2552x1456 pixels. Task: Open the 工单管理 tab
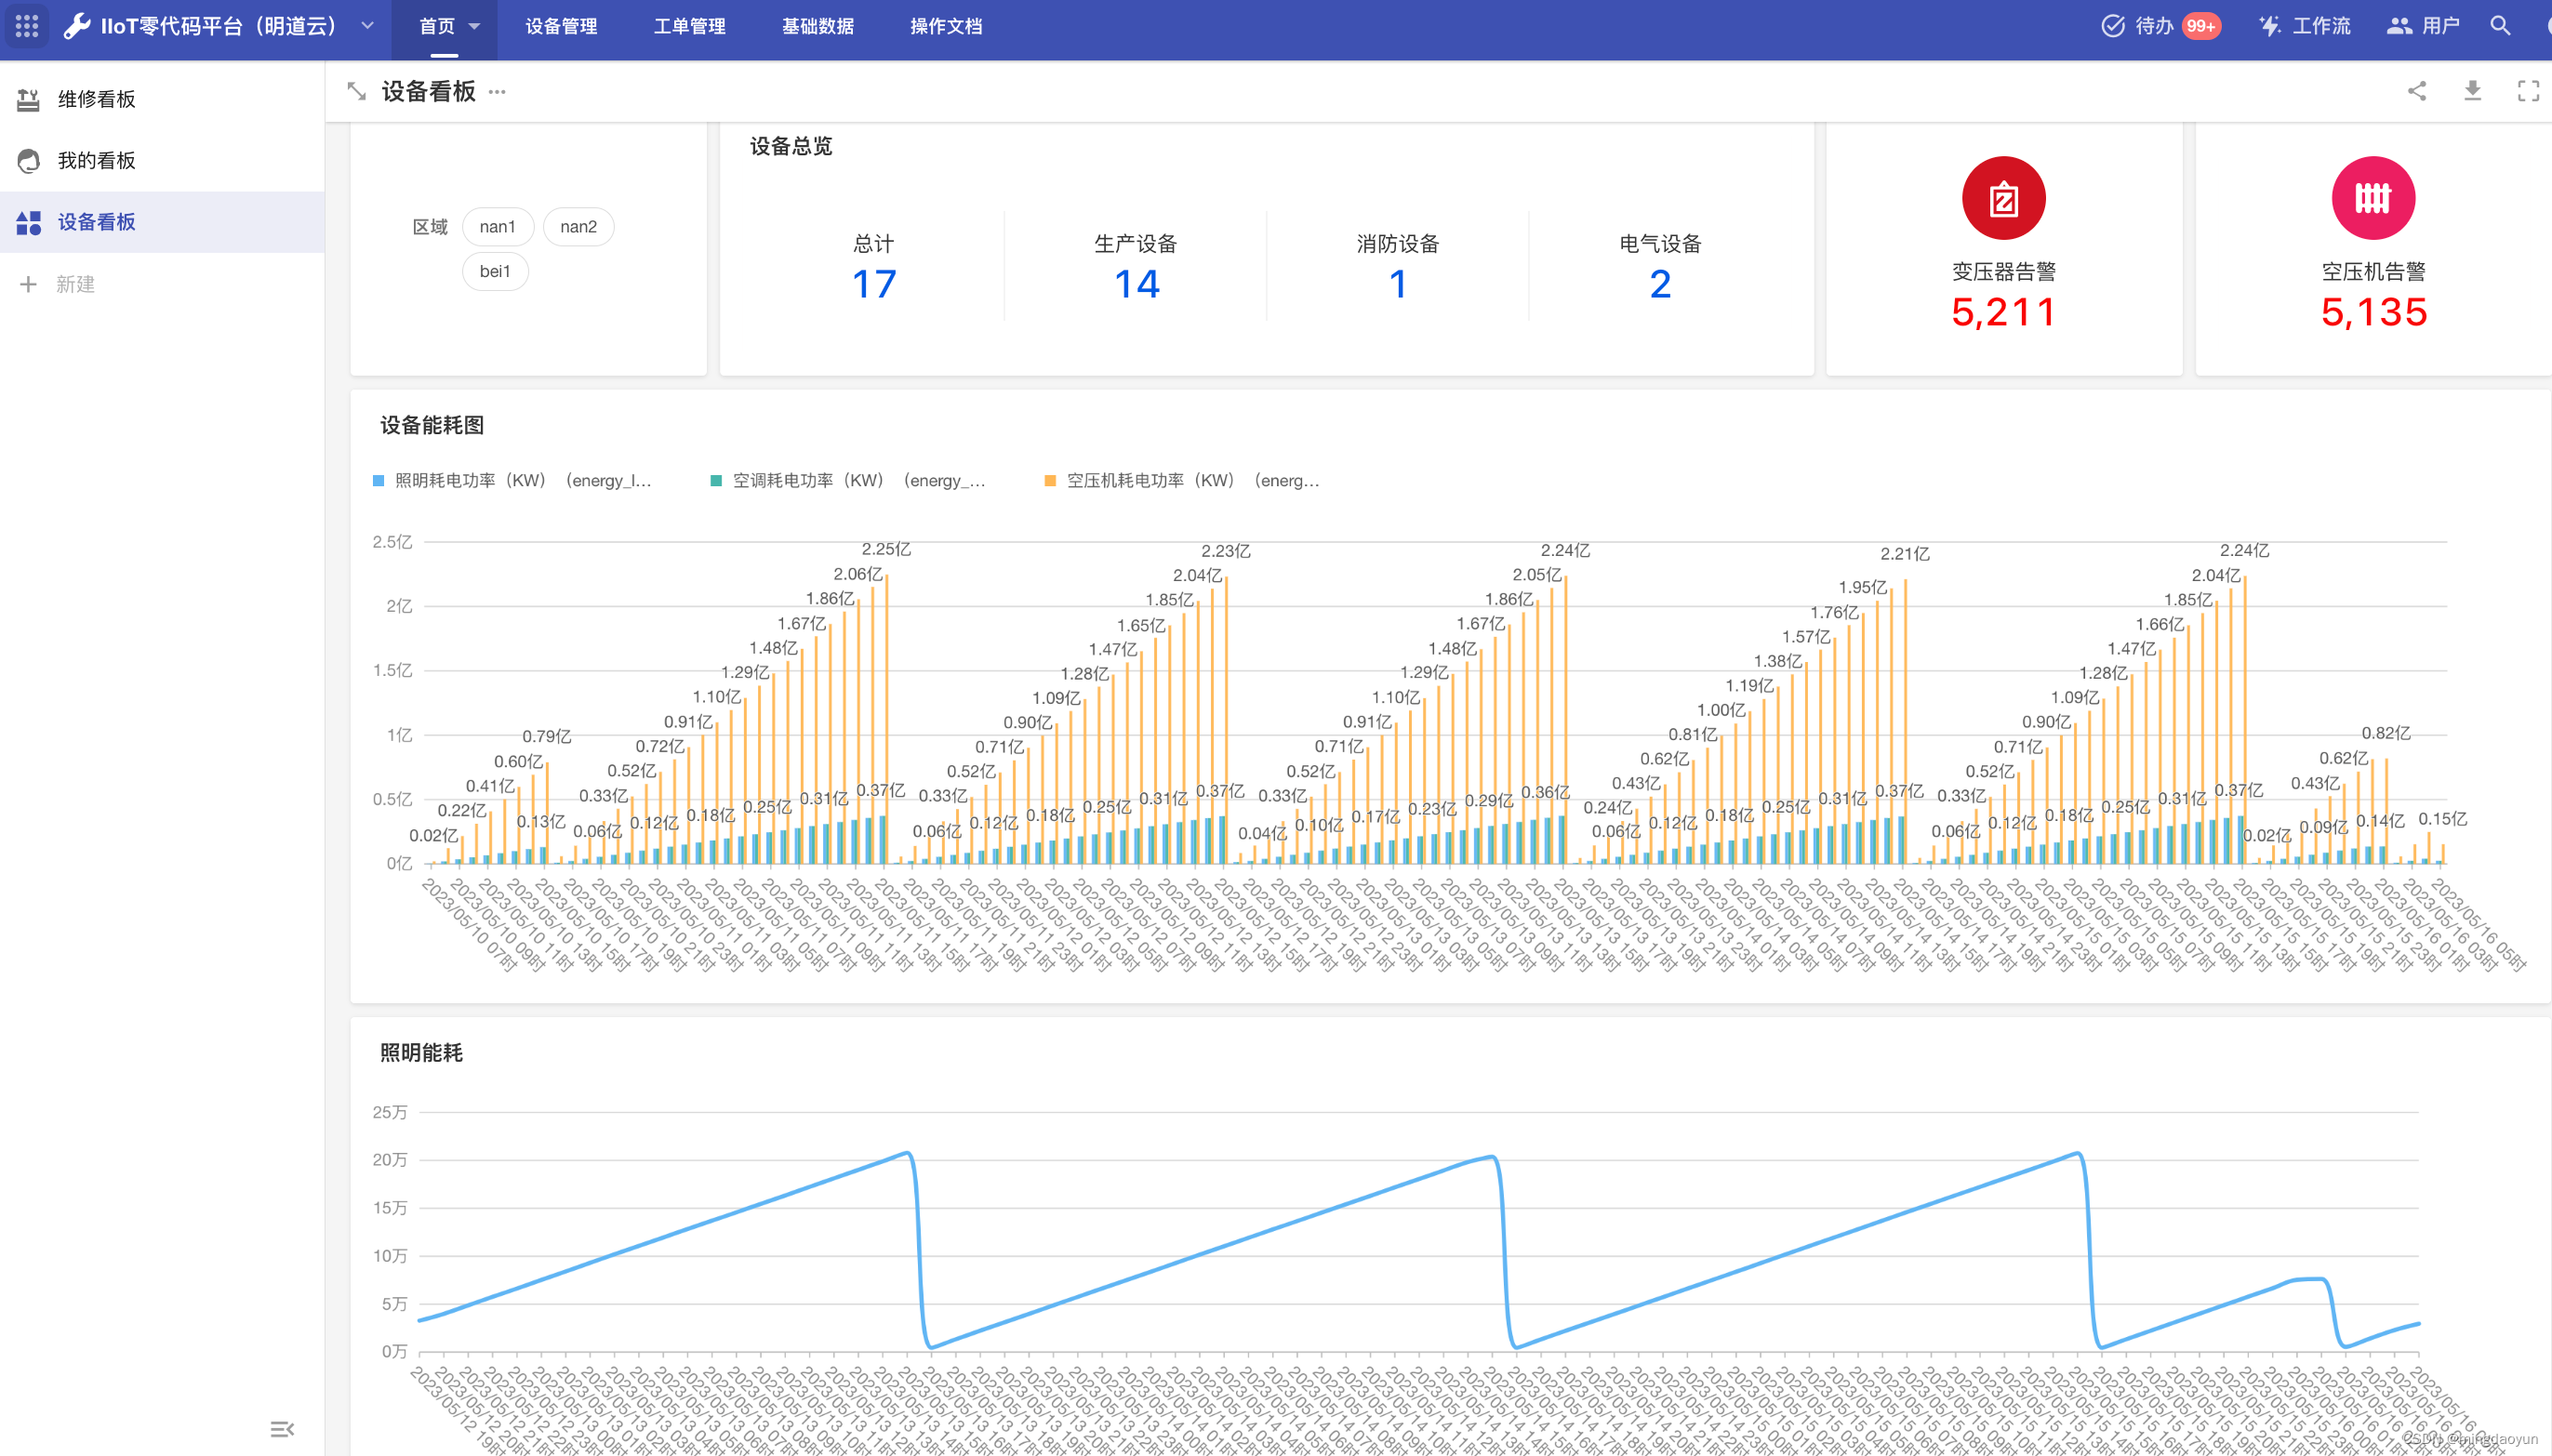click(689, 27)
